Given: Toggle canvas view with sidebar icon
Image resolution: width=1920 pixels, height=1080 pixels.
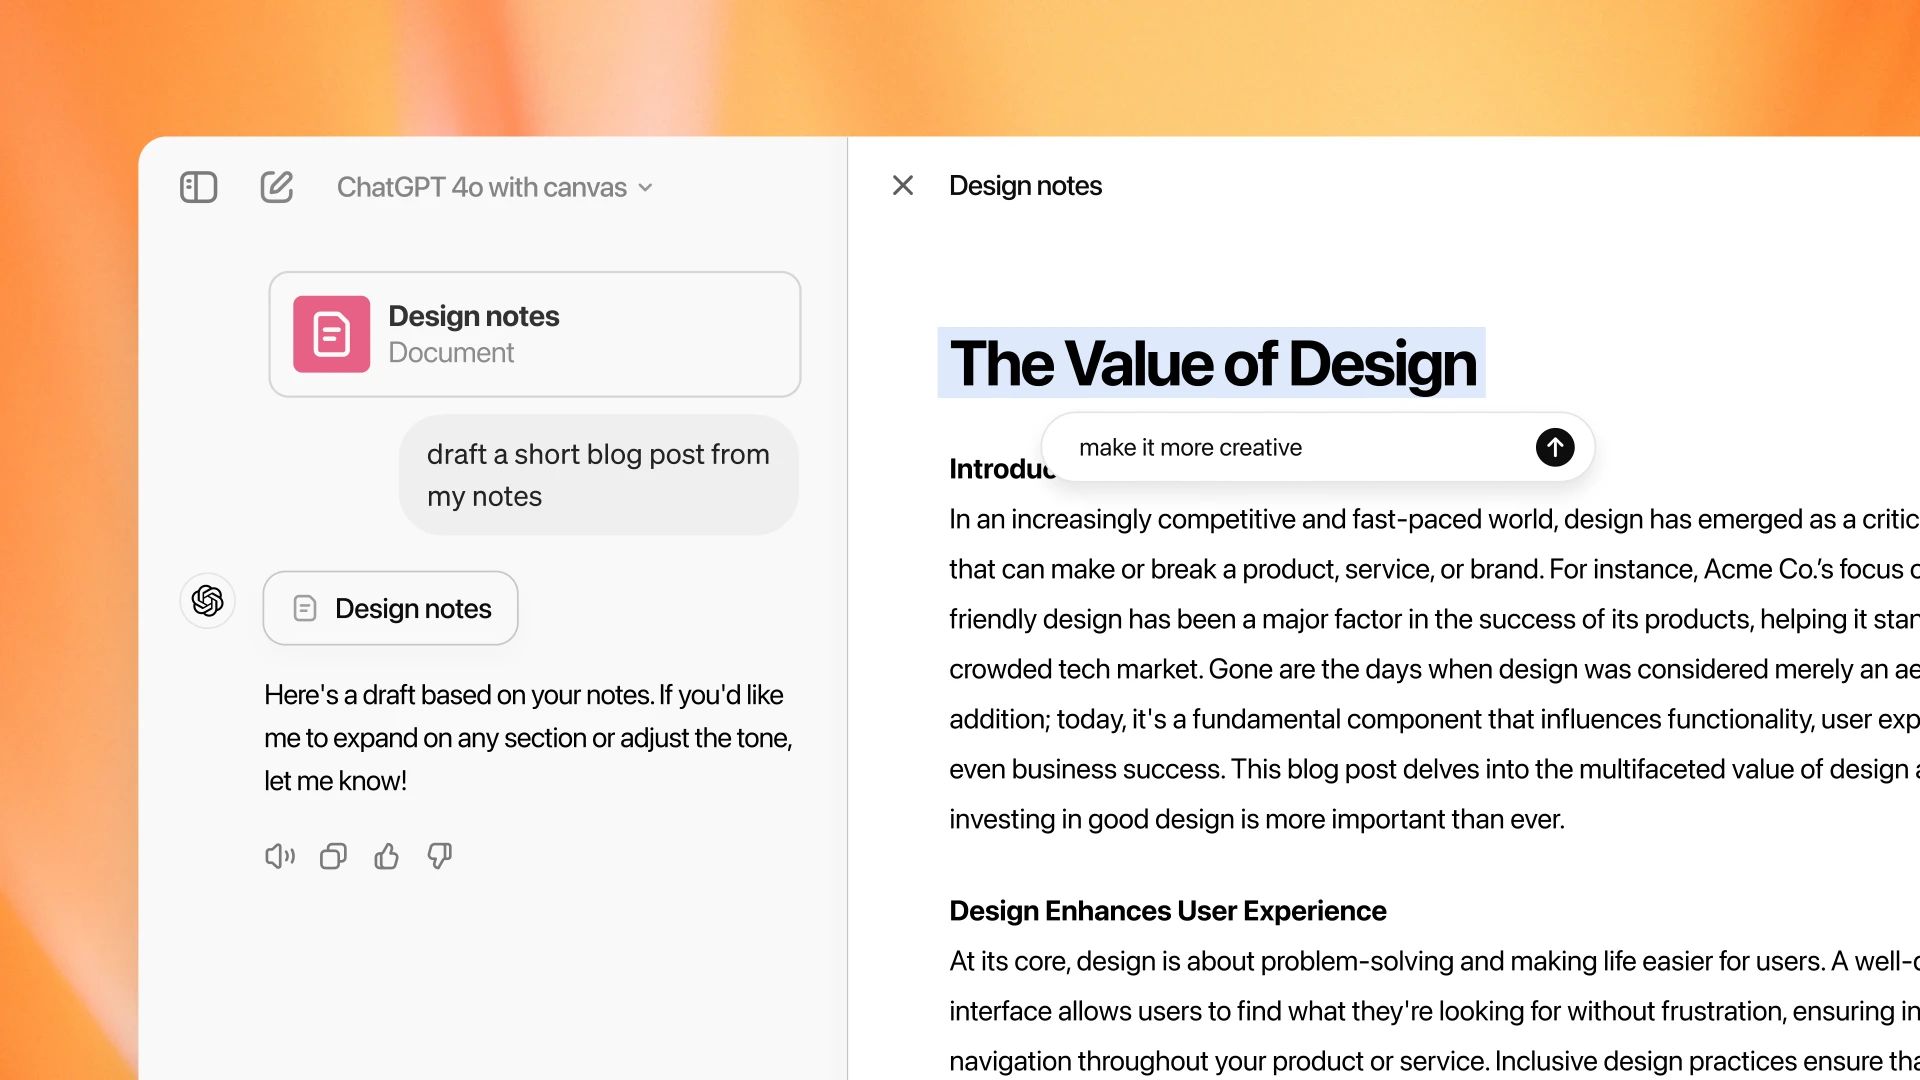Looking at the screenshot, I should click(x=199, y=185).
